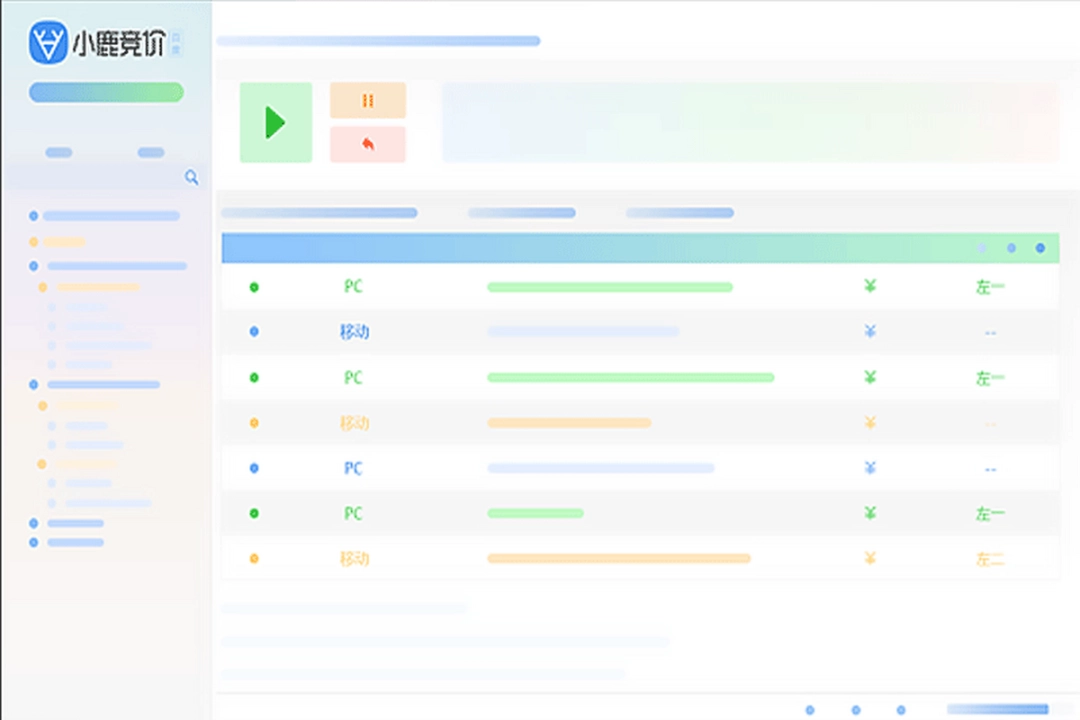This screenshot has width=1080, height=720.
Task: Click the 小鹿竞价 deer logo icon
Action: click(x=48, y=42)
